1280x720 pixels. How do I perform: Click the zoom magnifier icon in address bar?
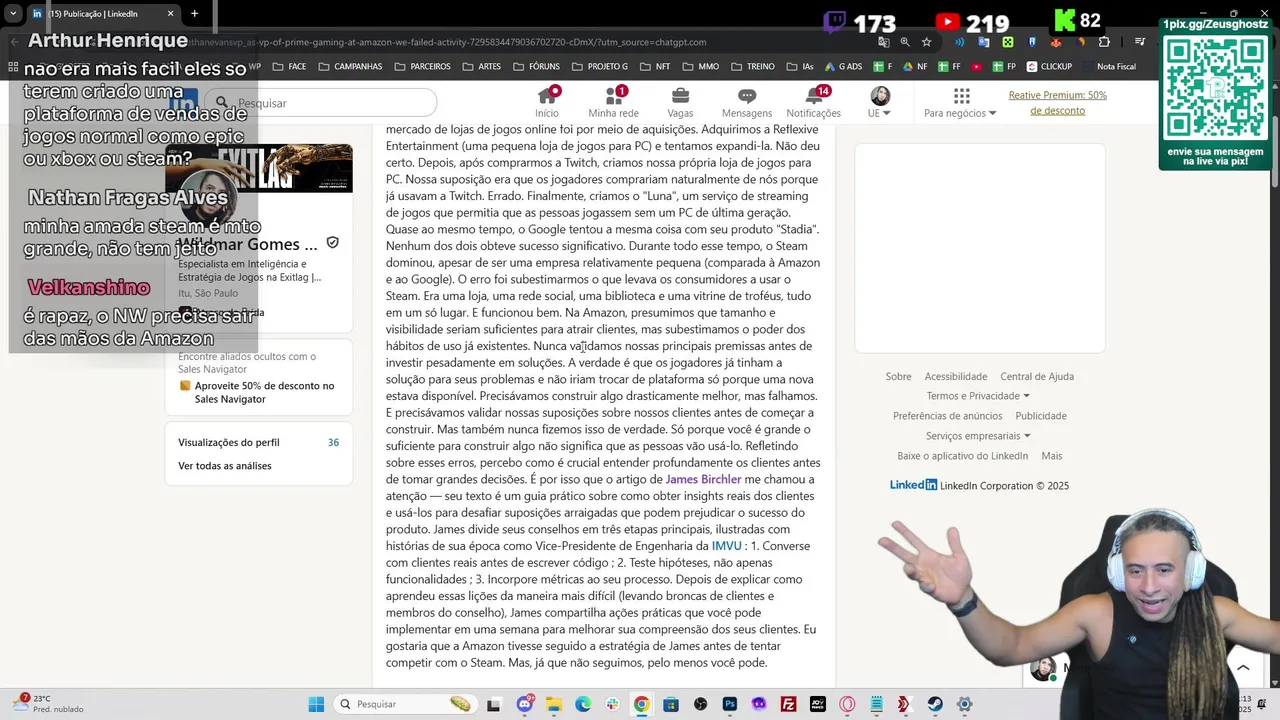pyautogui.click(x=905, y=42)
